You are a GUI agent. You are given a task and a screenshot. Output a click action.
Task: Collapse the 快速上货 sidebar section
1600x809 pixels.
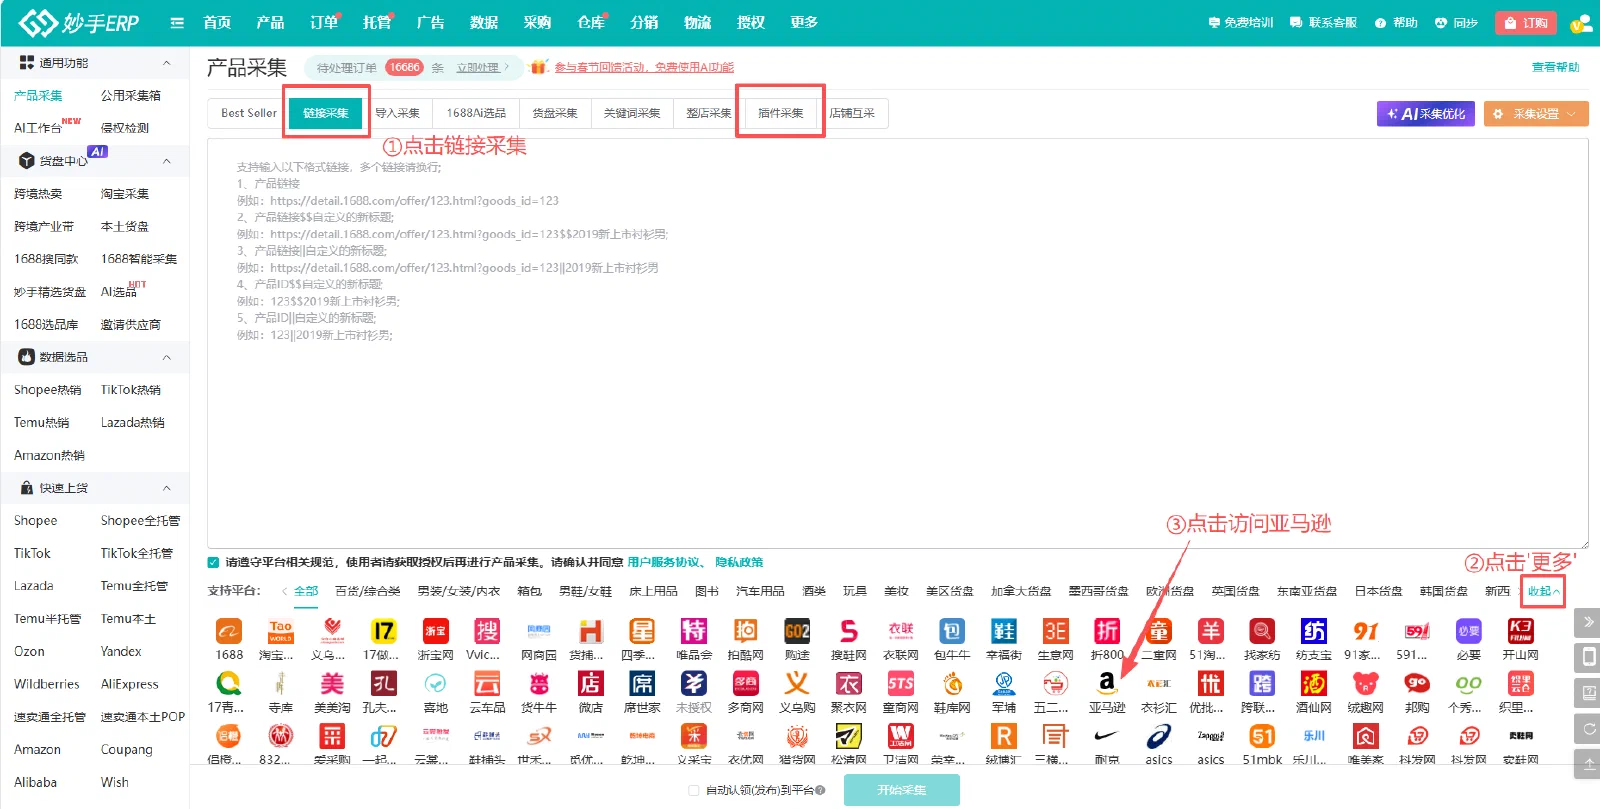tap(167, 488)
